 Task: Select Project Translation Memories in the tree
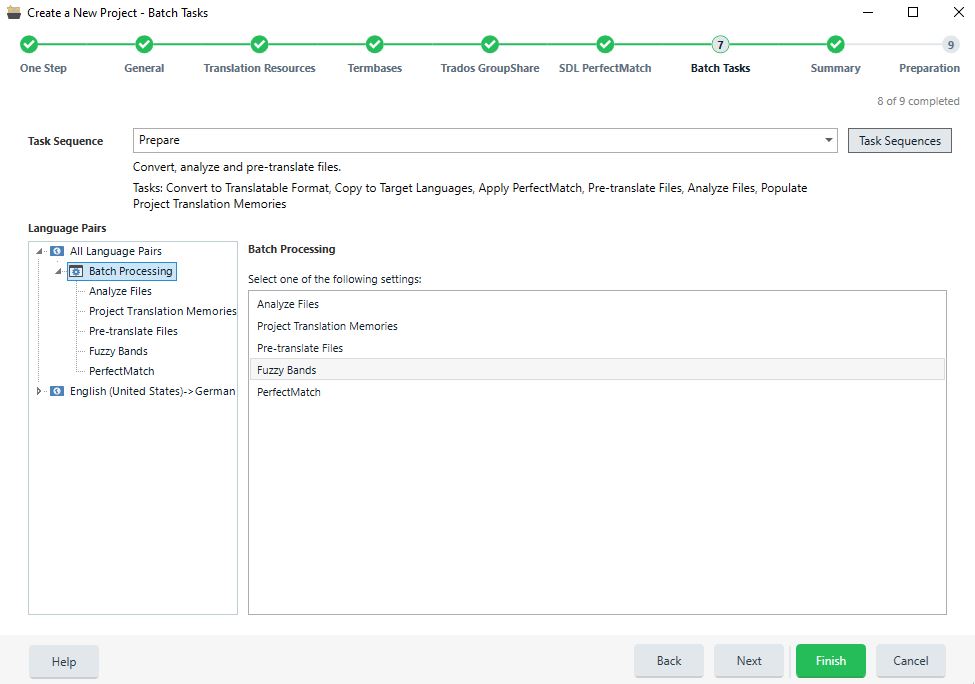pyautogui.click(x=162, y=311)
